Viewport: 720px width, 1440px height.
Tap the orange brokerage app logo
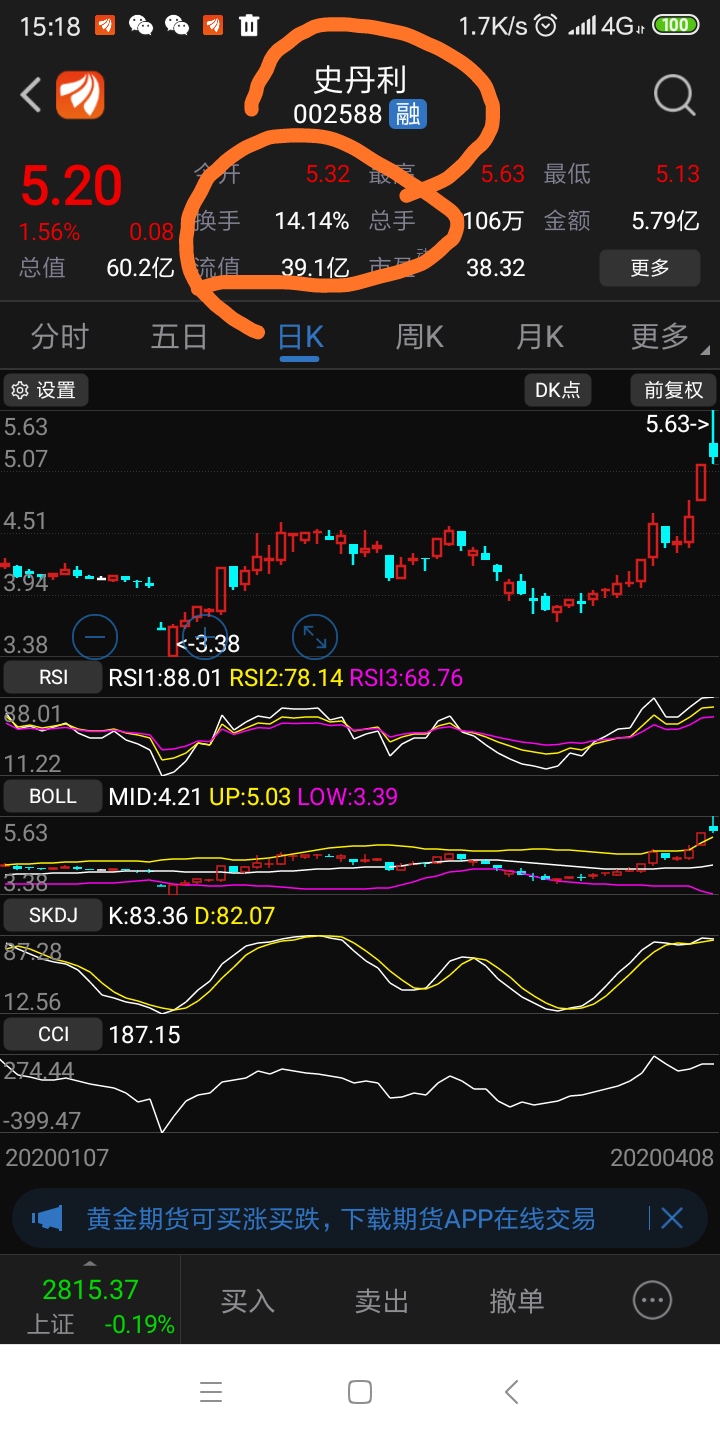pyautogui.click(x=80, y=96)
